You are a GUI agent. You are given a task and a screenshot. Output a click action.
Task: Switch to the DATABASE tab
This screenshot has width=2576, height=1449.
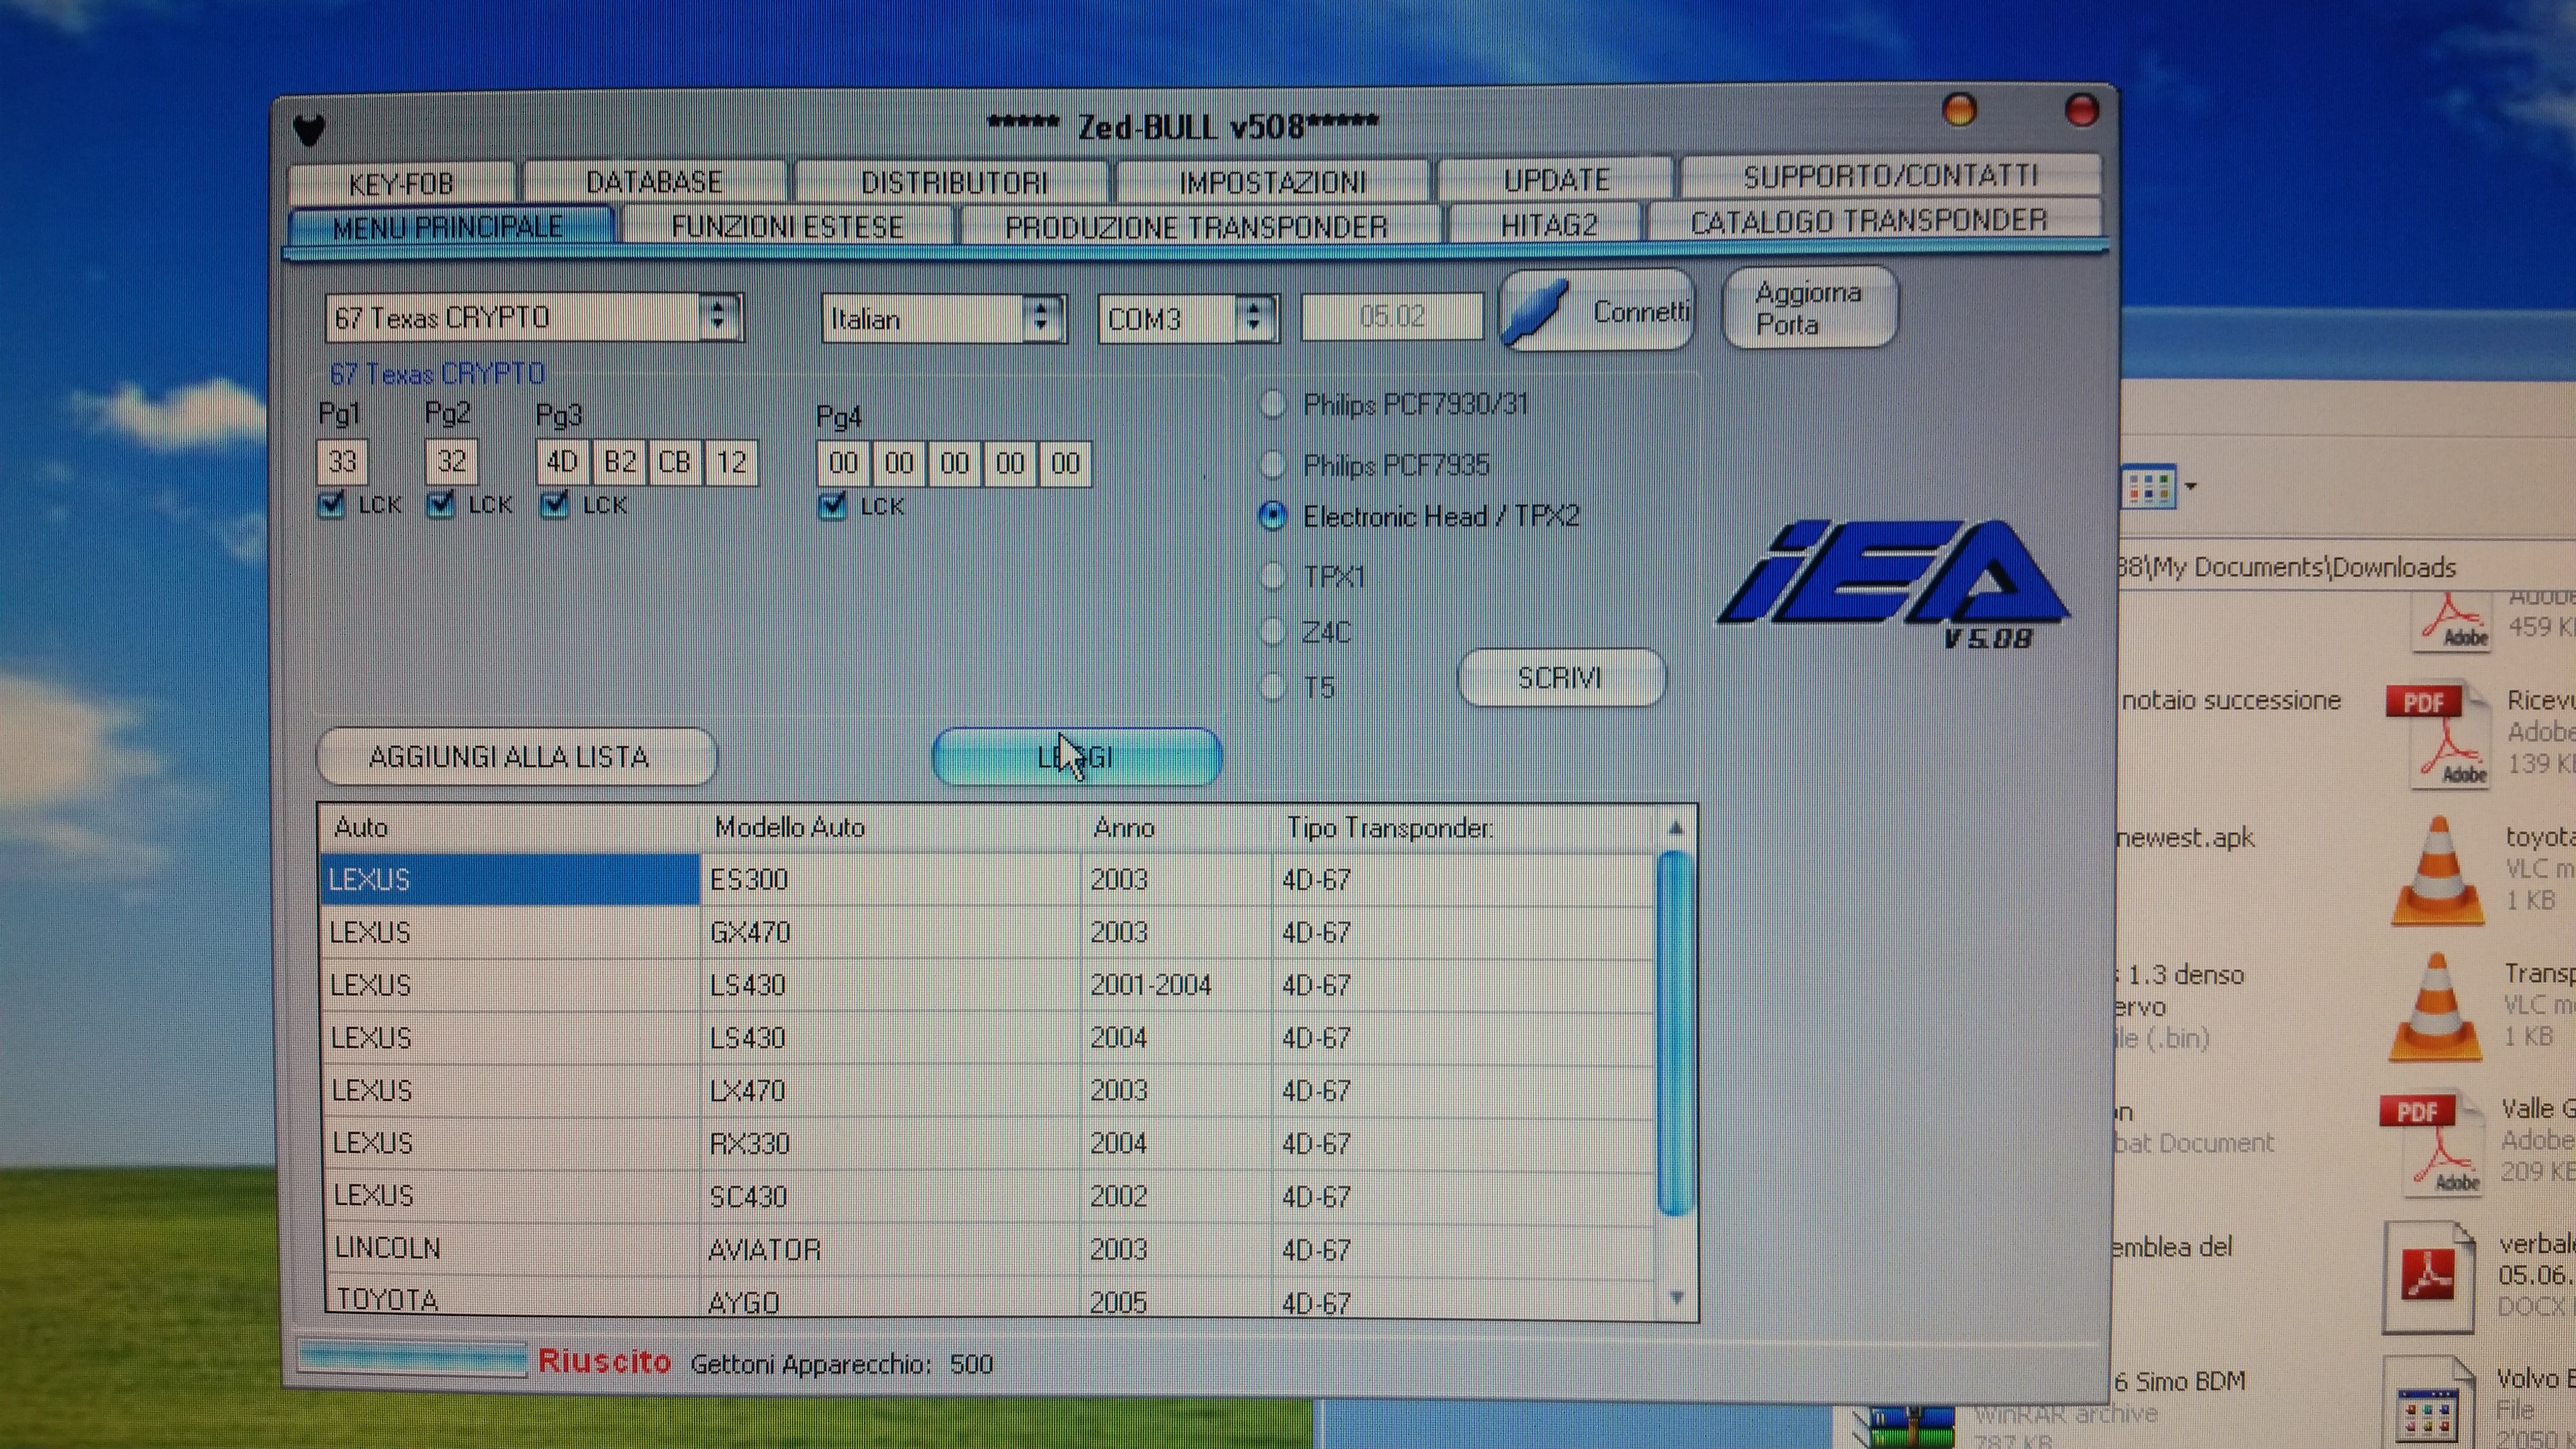[x=655, y=181]
